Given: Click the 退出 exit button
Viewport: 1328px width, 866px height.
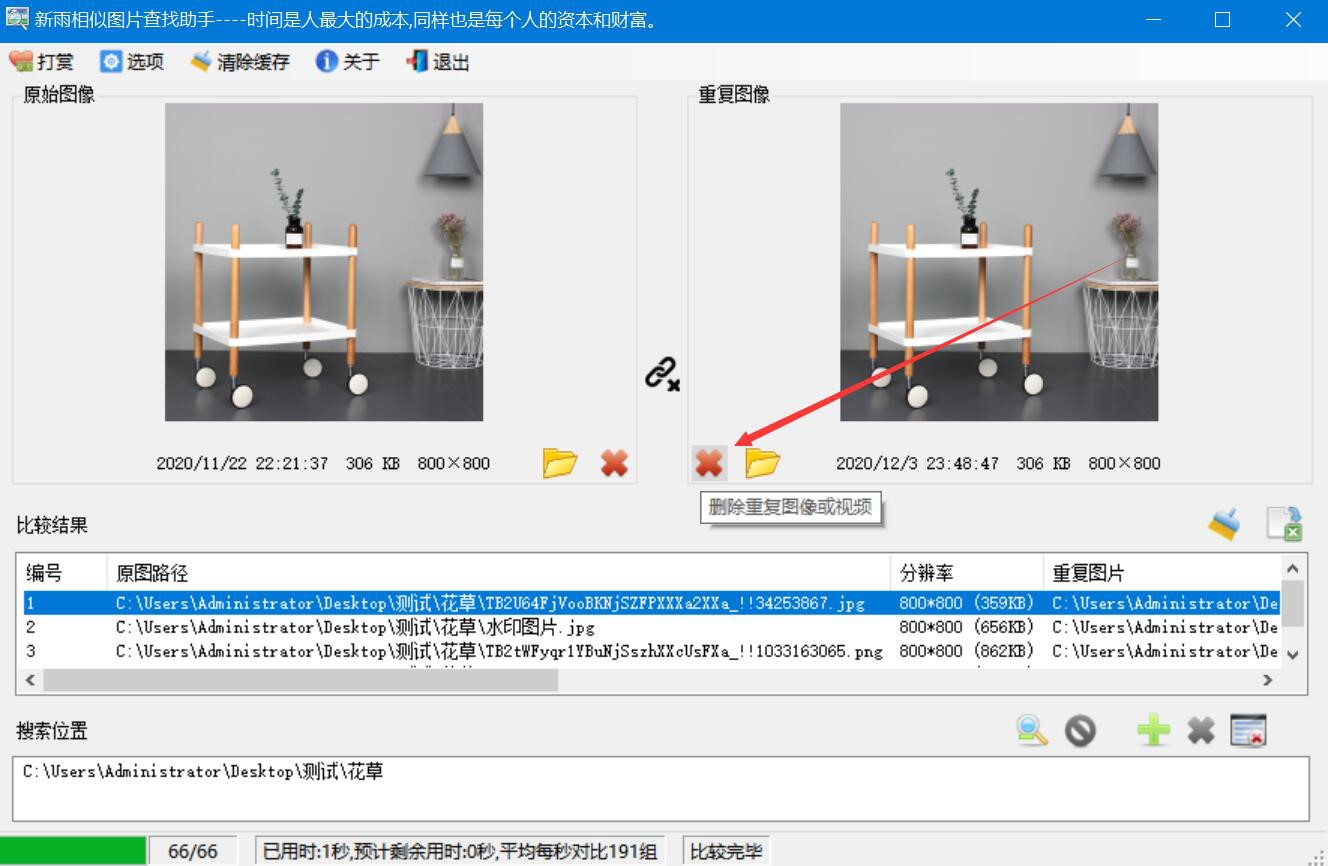Looking at the screenshot, I should tap(437, 61).
